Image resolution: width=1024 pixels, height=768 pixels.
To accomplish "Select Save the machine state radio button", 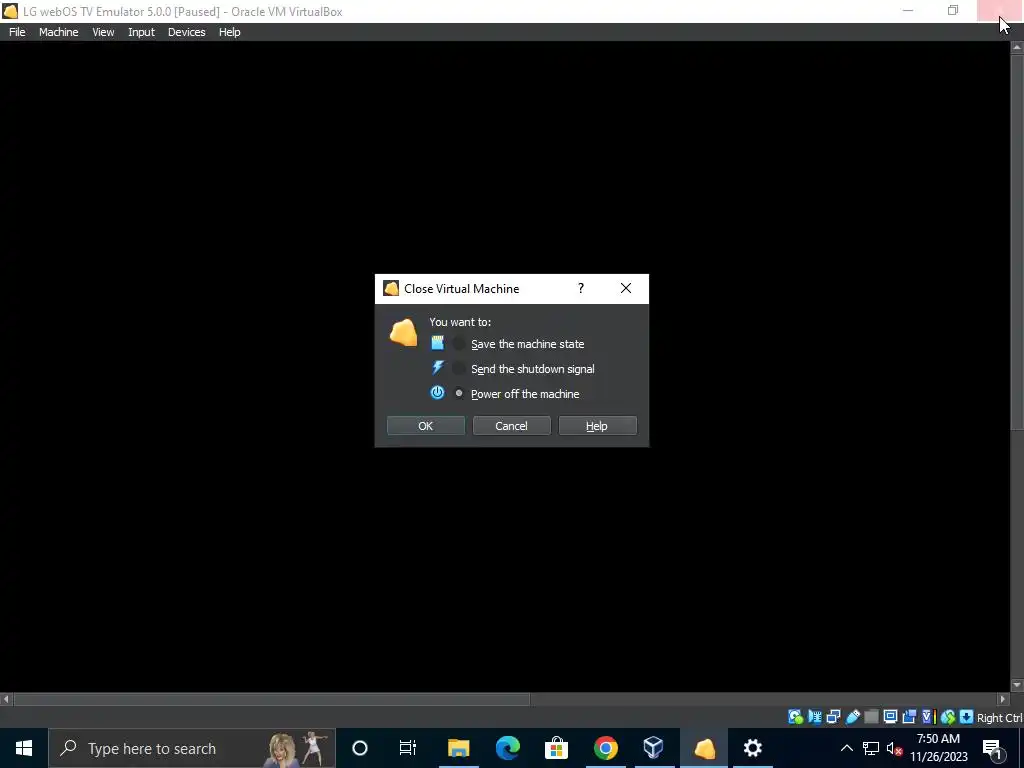I will [458, 344].
